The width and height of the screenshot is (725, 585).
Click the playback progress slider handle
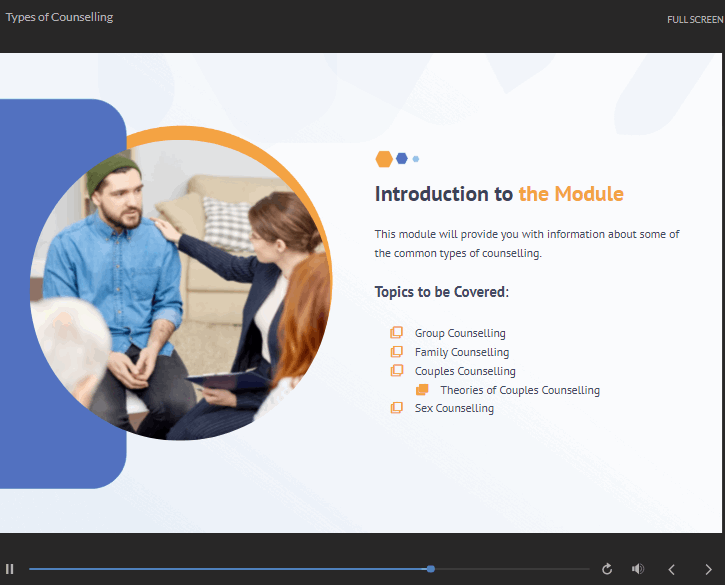click(430, 569)
